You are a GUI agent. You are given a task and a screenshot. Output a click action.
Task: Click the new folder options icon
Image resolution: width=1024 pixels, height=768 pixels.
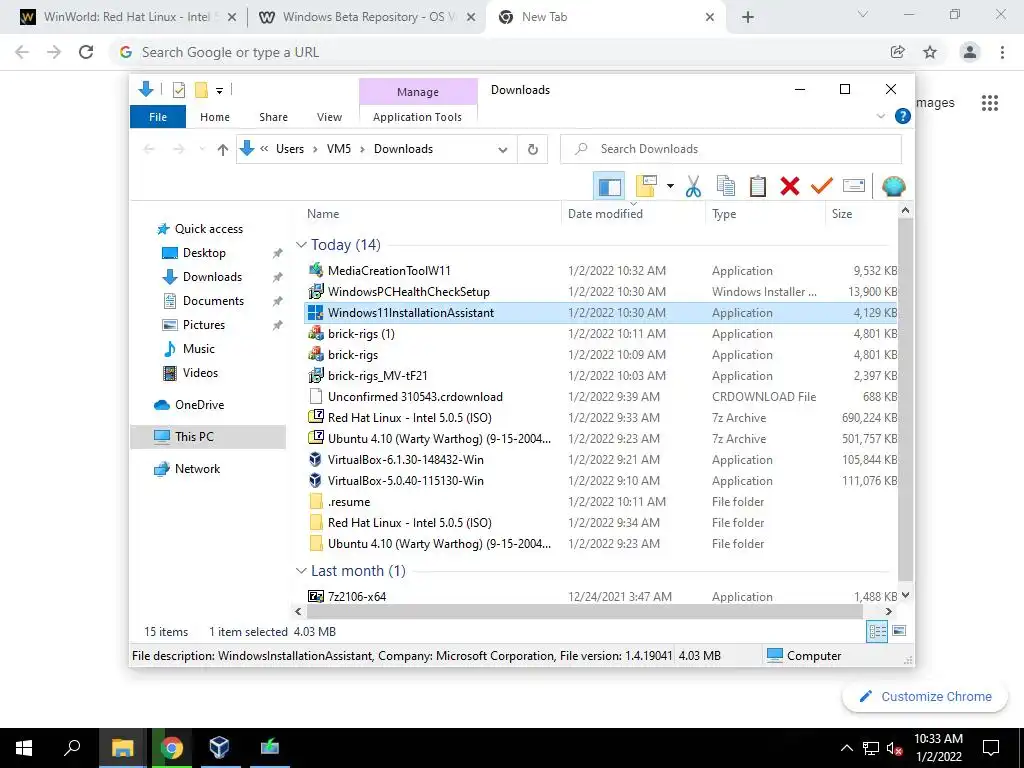tap(647, 187)
